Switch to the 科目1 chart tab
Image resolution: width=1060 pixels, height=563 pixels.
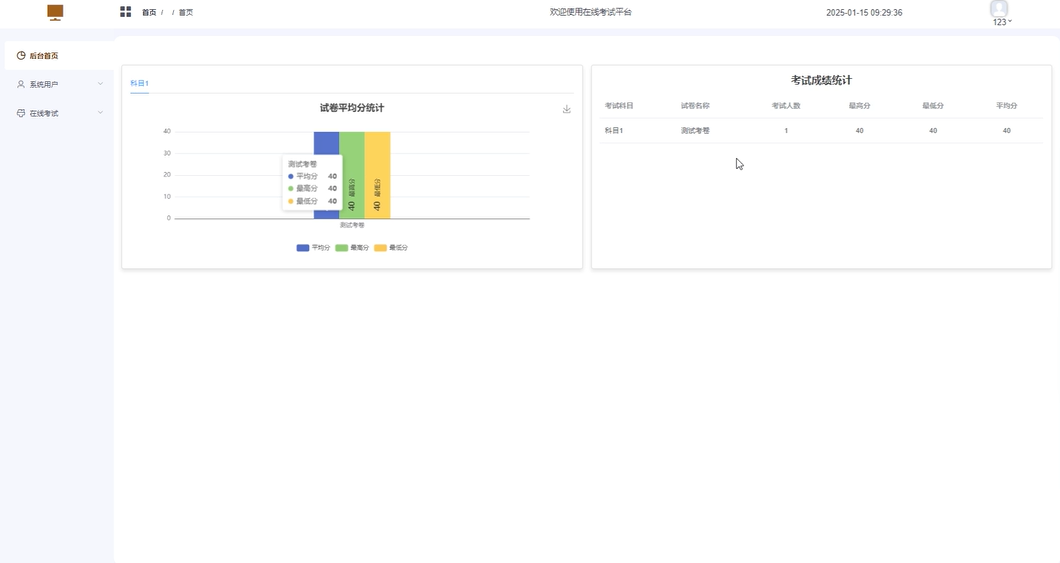pyautogui.click(x=139, y=83)
